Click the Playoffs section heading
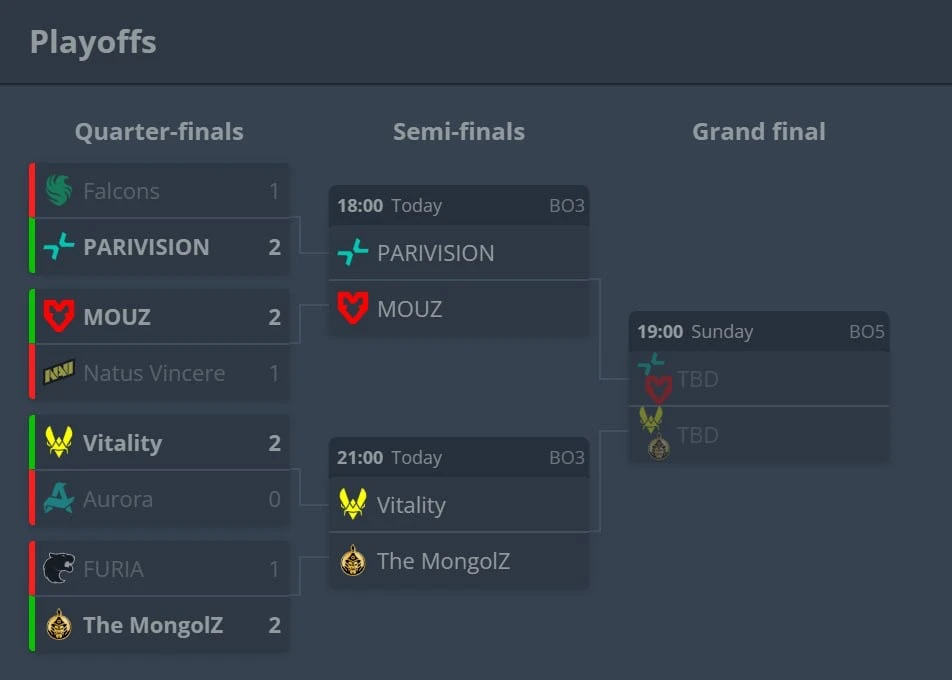 93,42
